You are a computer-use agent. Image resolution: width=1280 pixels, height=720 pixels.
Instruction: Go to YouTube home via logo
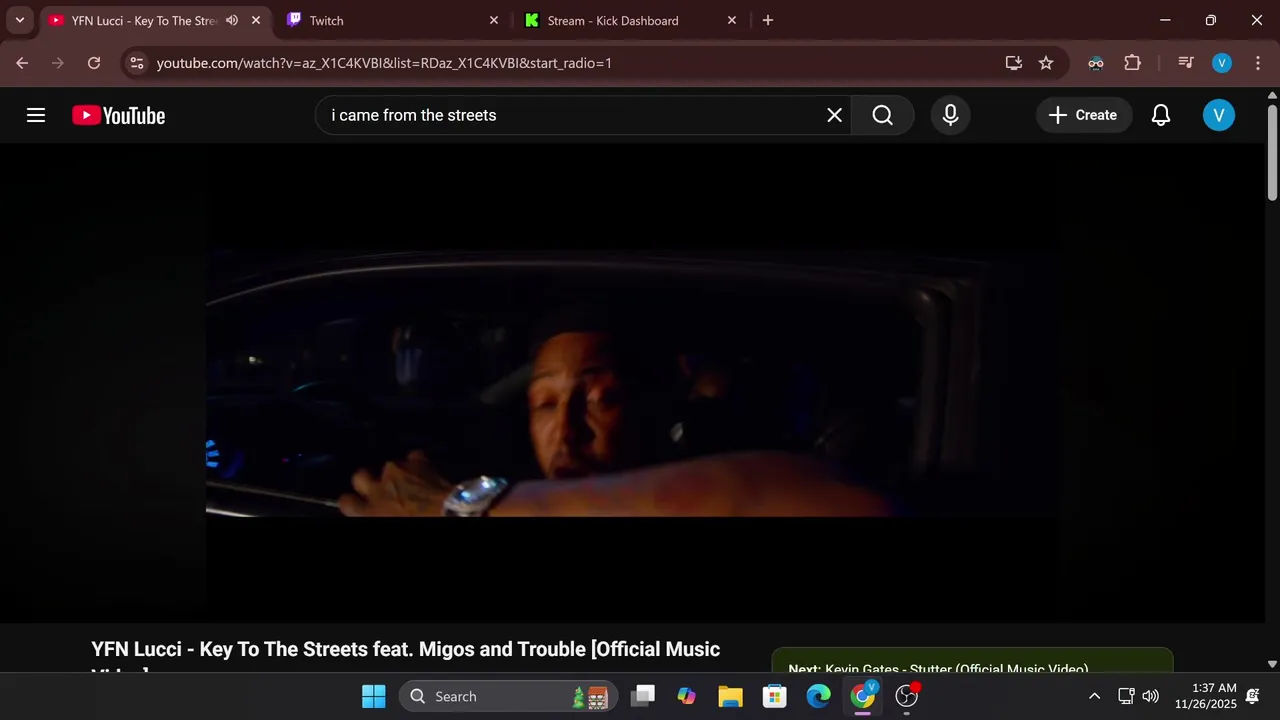pyautogui.click(x=118, y=115)
